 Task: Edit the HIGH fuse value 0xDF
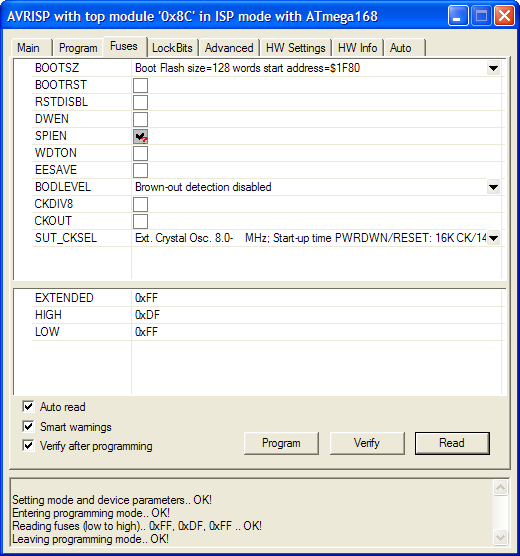(x=147, y=315)
